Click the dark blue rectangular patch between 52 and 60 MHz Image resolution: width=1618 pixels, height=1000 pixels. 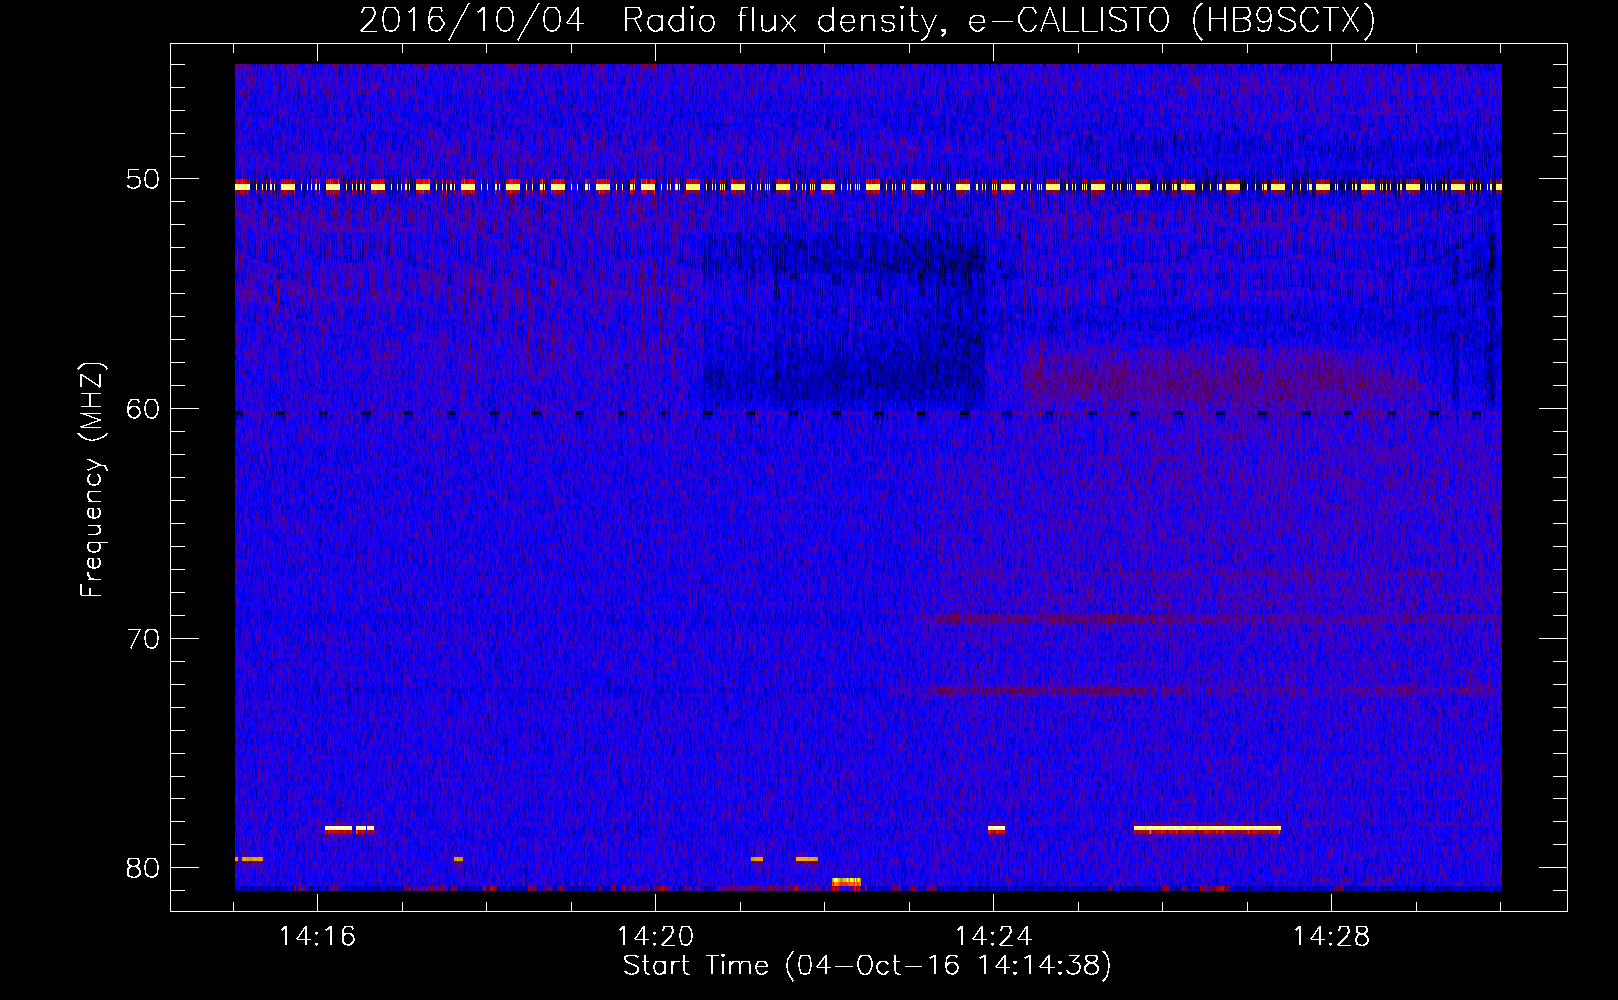click(844, 318)
